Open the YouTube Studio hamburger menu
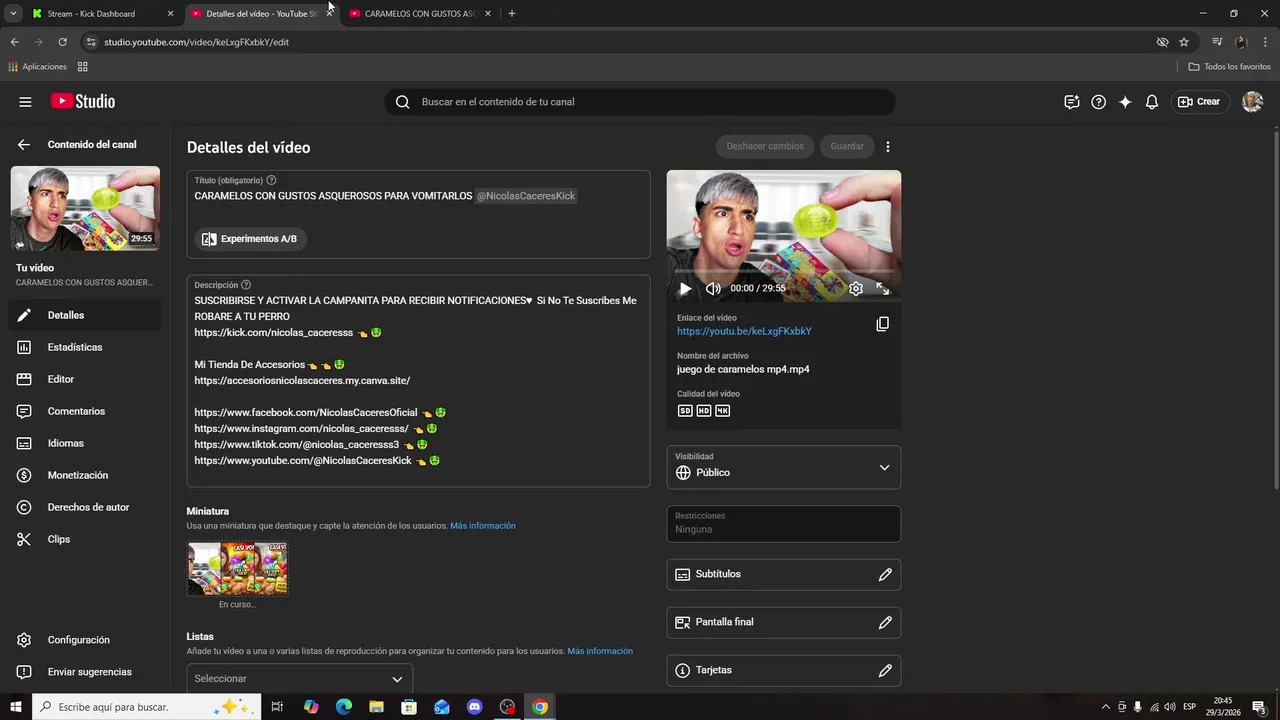1280x720 pixels. coord(25,102)
